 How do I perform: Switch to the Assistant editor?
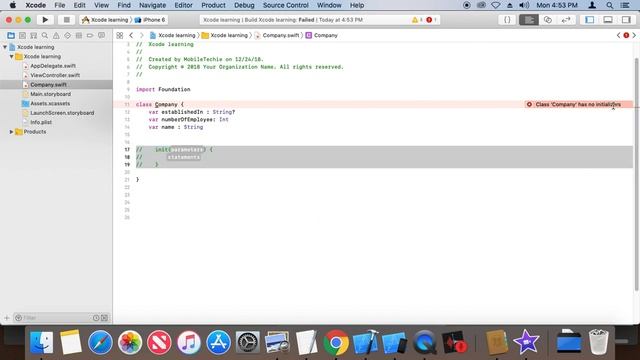tap(547, 20)
